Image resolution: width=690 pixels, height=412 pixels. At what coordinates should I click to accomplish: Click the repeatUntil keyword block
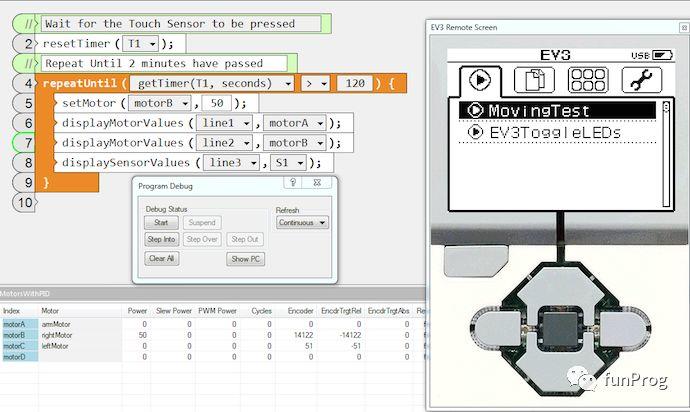coord(80,83)
